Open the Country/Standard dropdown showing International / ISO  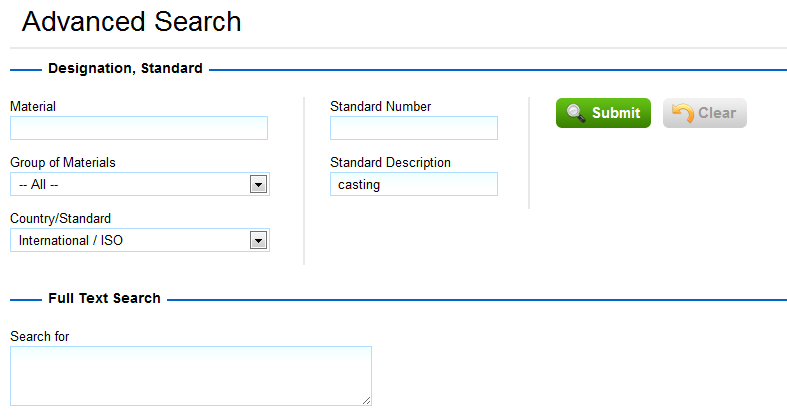(x=139, y=240)
